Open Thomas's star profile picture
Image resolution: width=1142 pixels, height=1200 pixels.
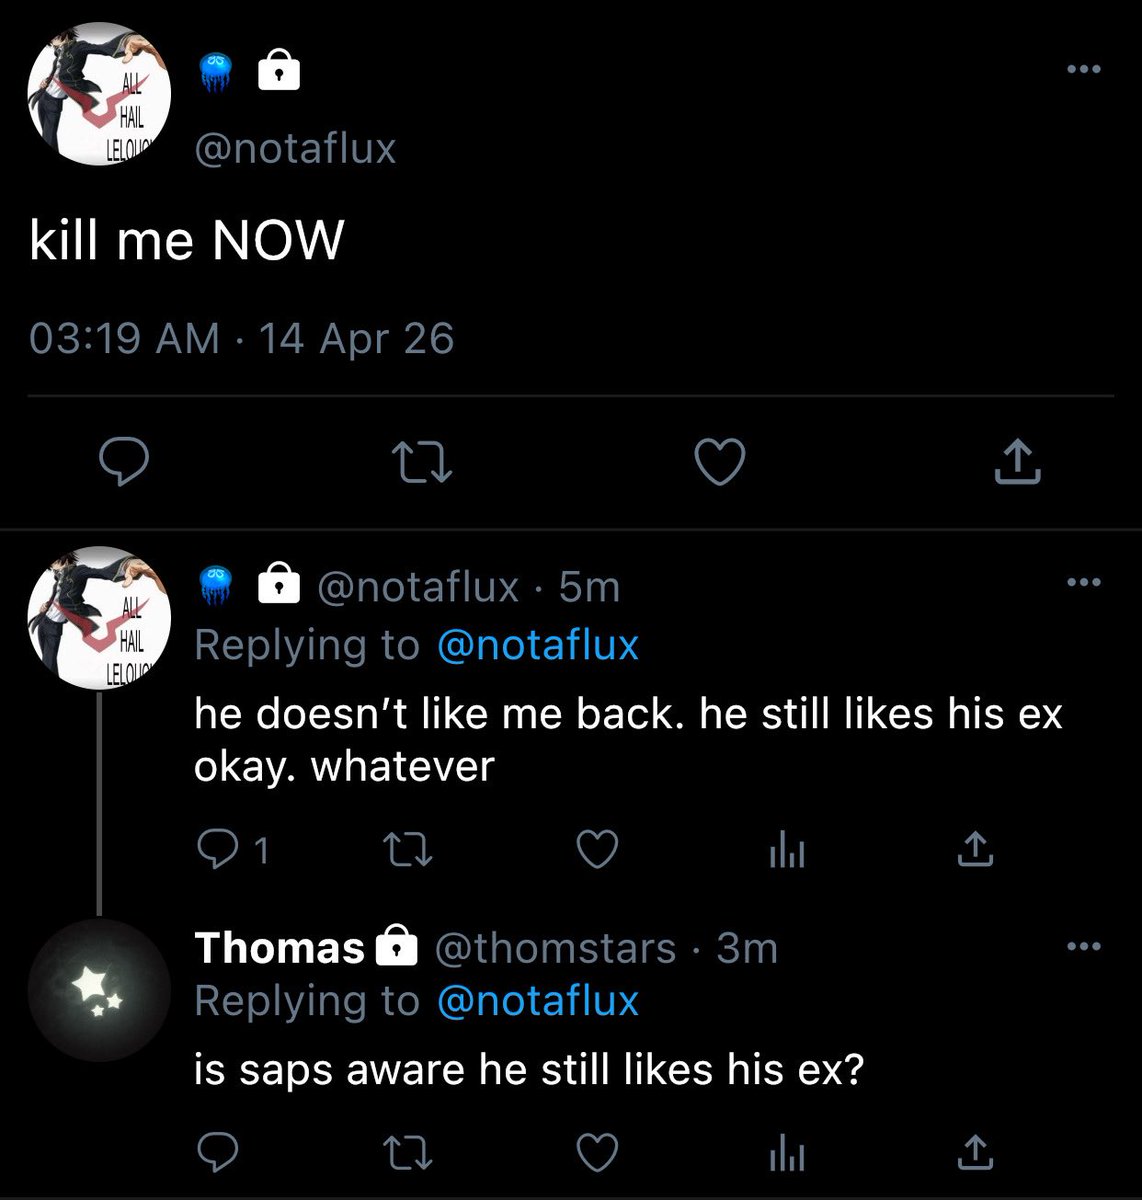click(x=99, y=990)
